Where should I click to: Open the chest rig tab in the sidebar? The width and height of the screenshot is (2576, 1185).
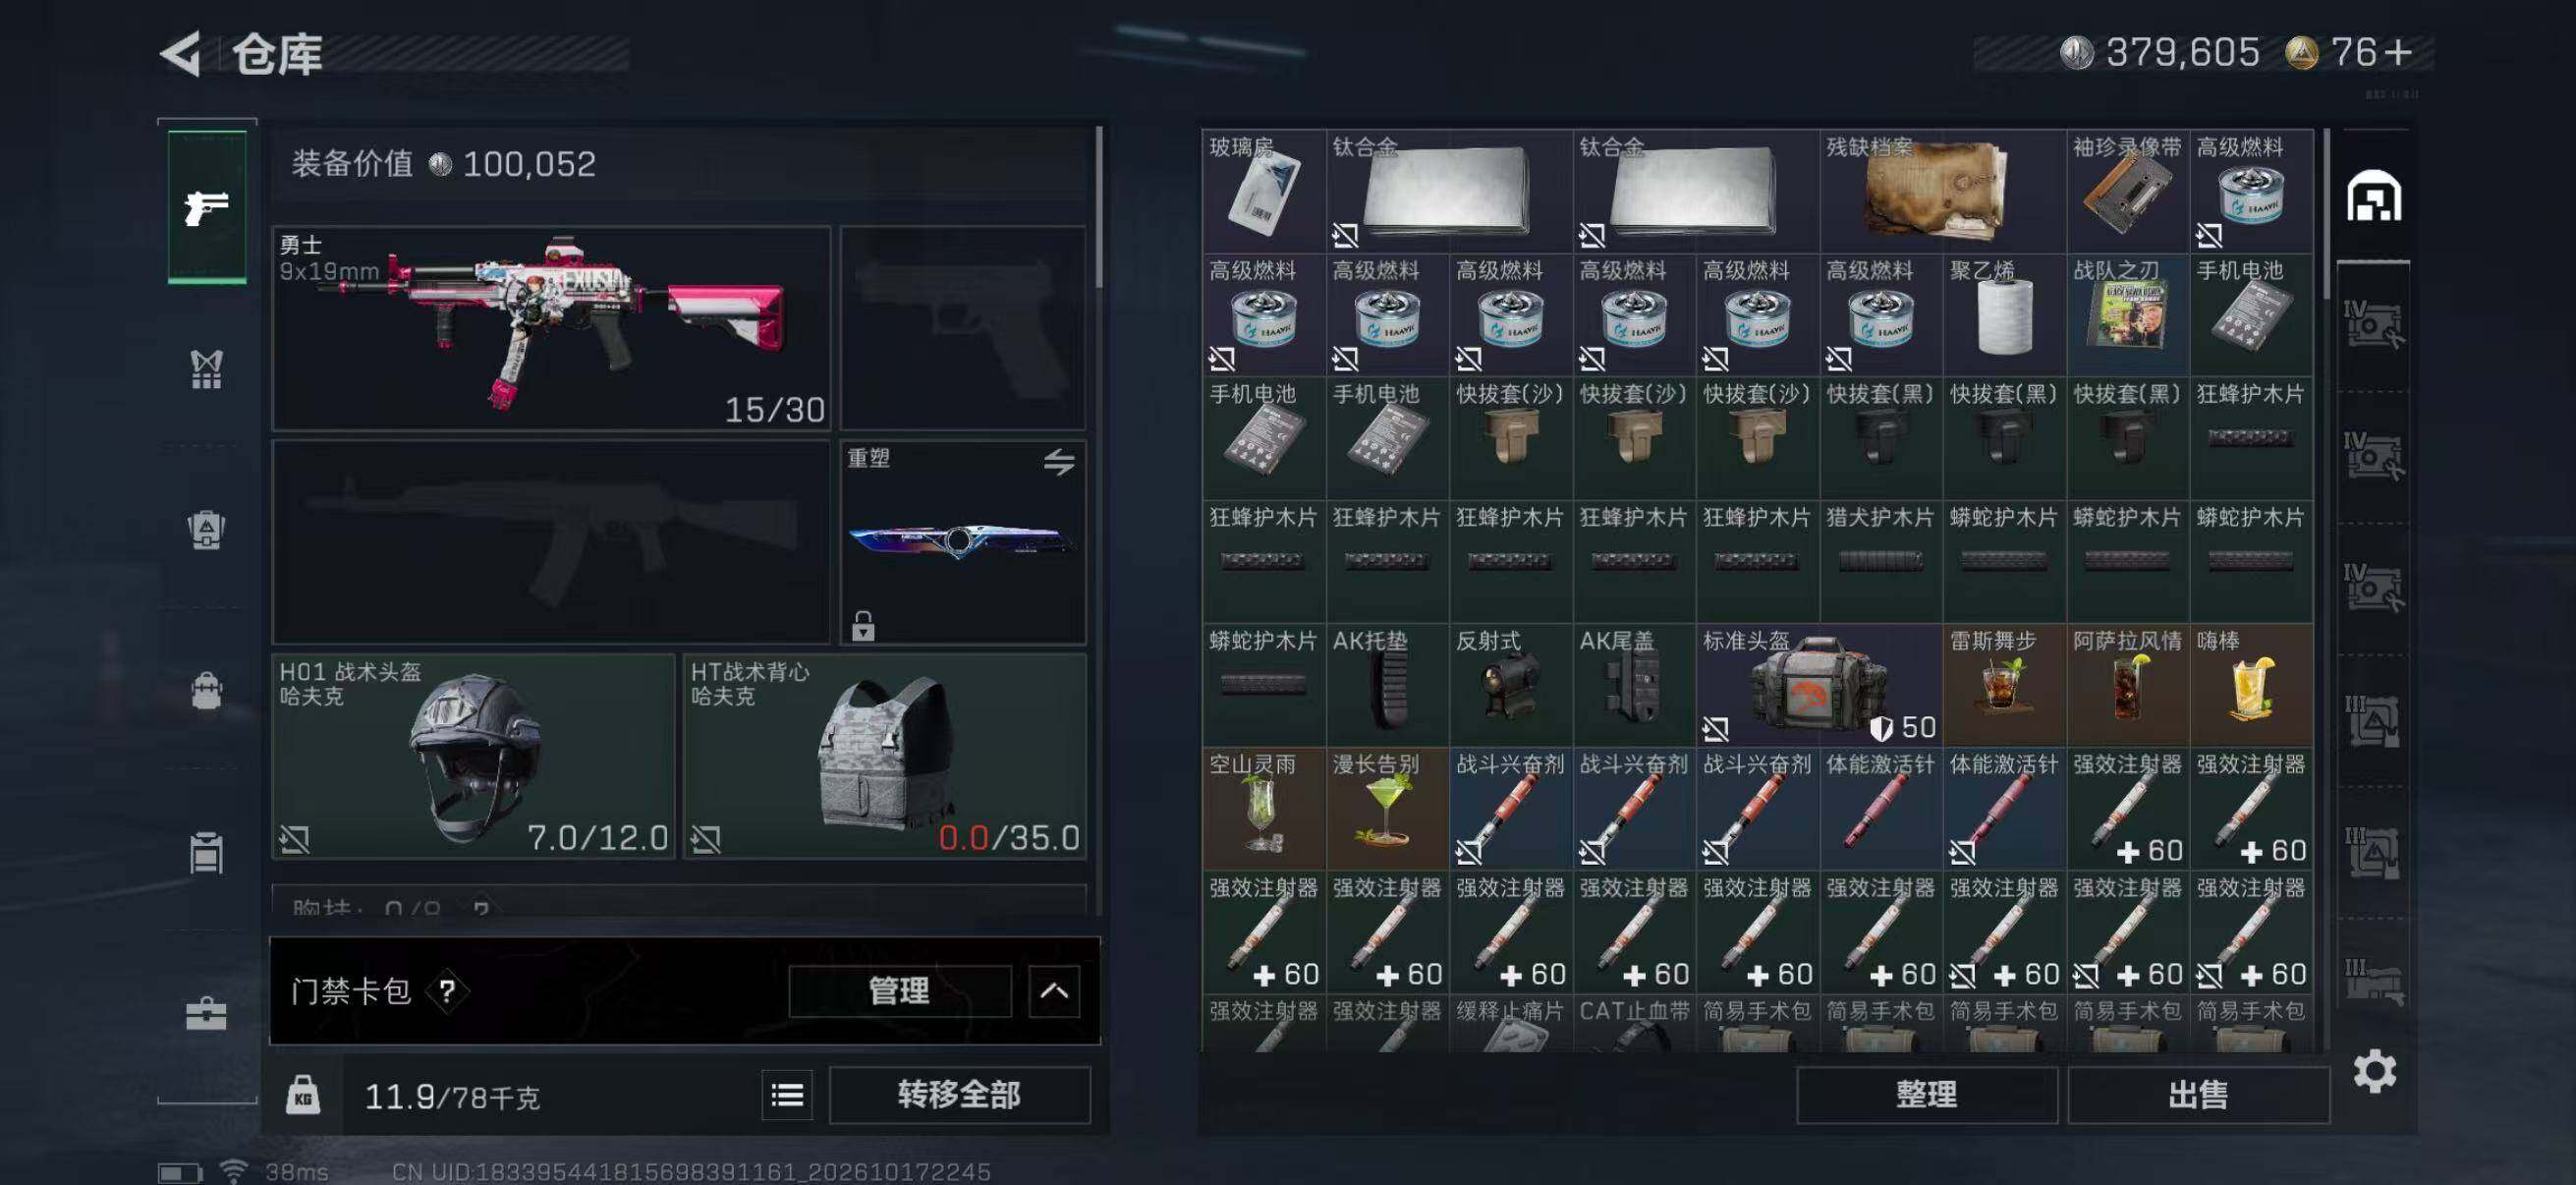(x=206, y=369)
